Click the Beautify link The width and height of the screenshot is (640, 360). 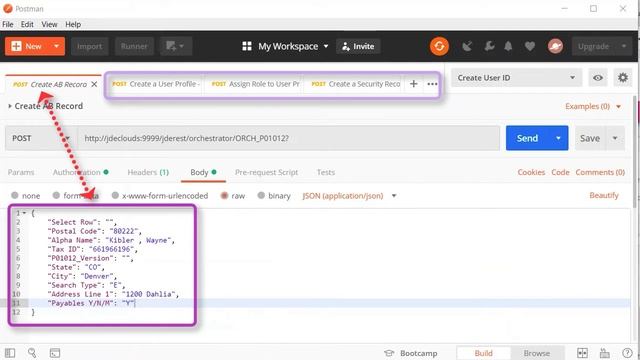click(x=604, y=195)
